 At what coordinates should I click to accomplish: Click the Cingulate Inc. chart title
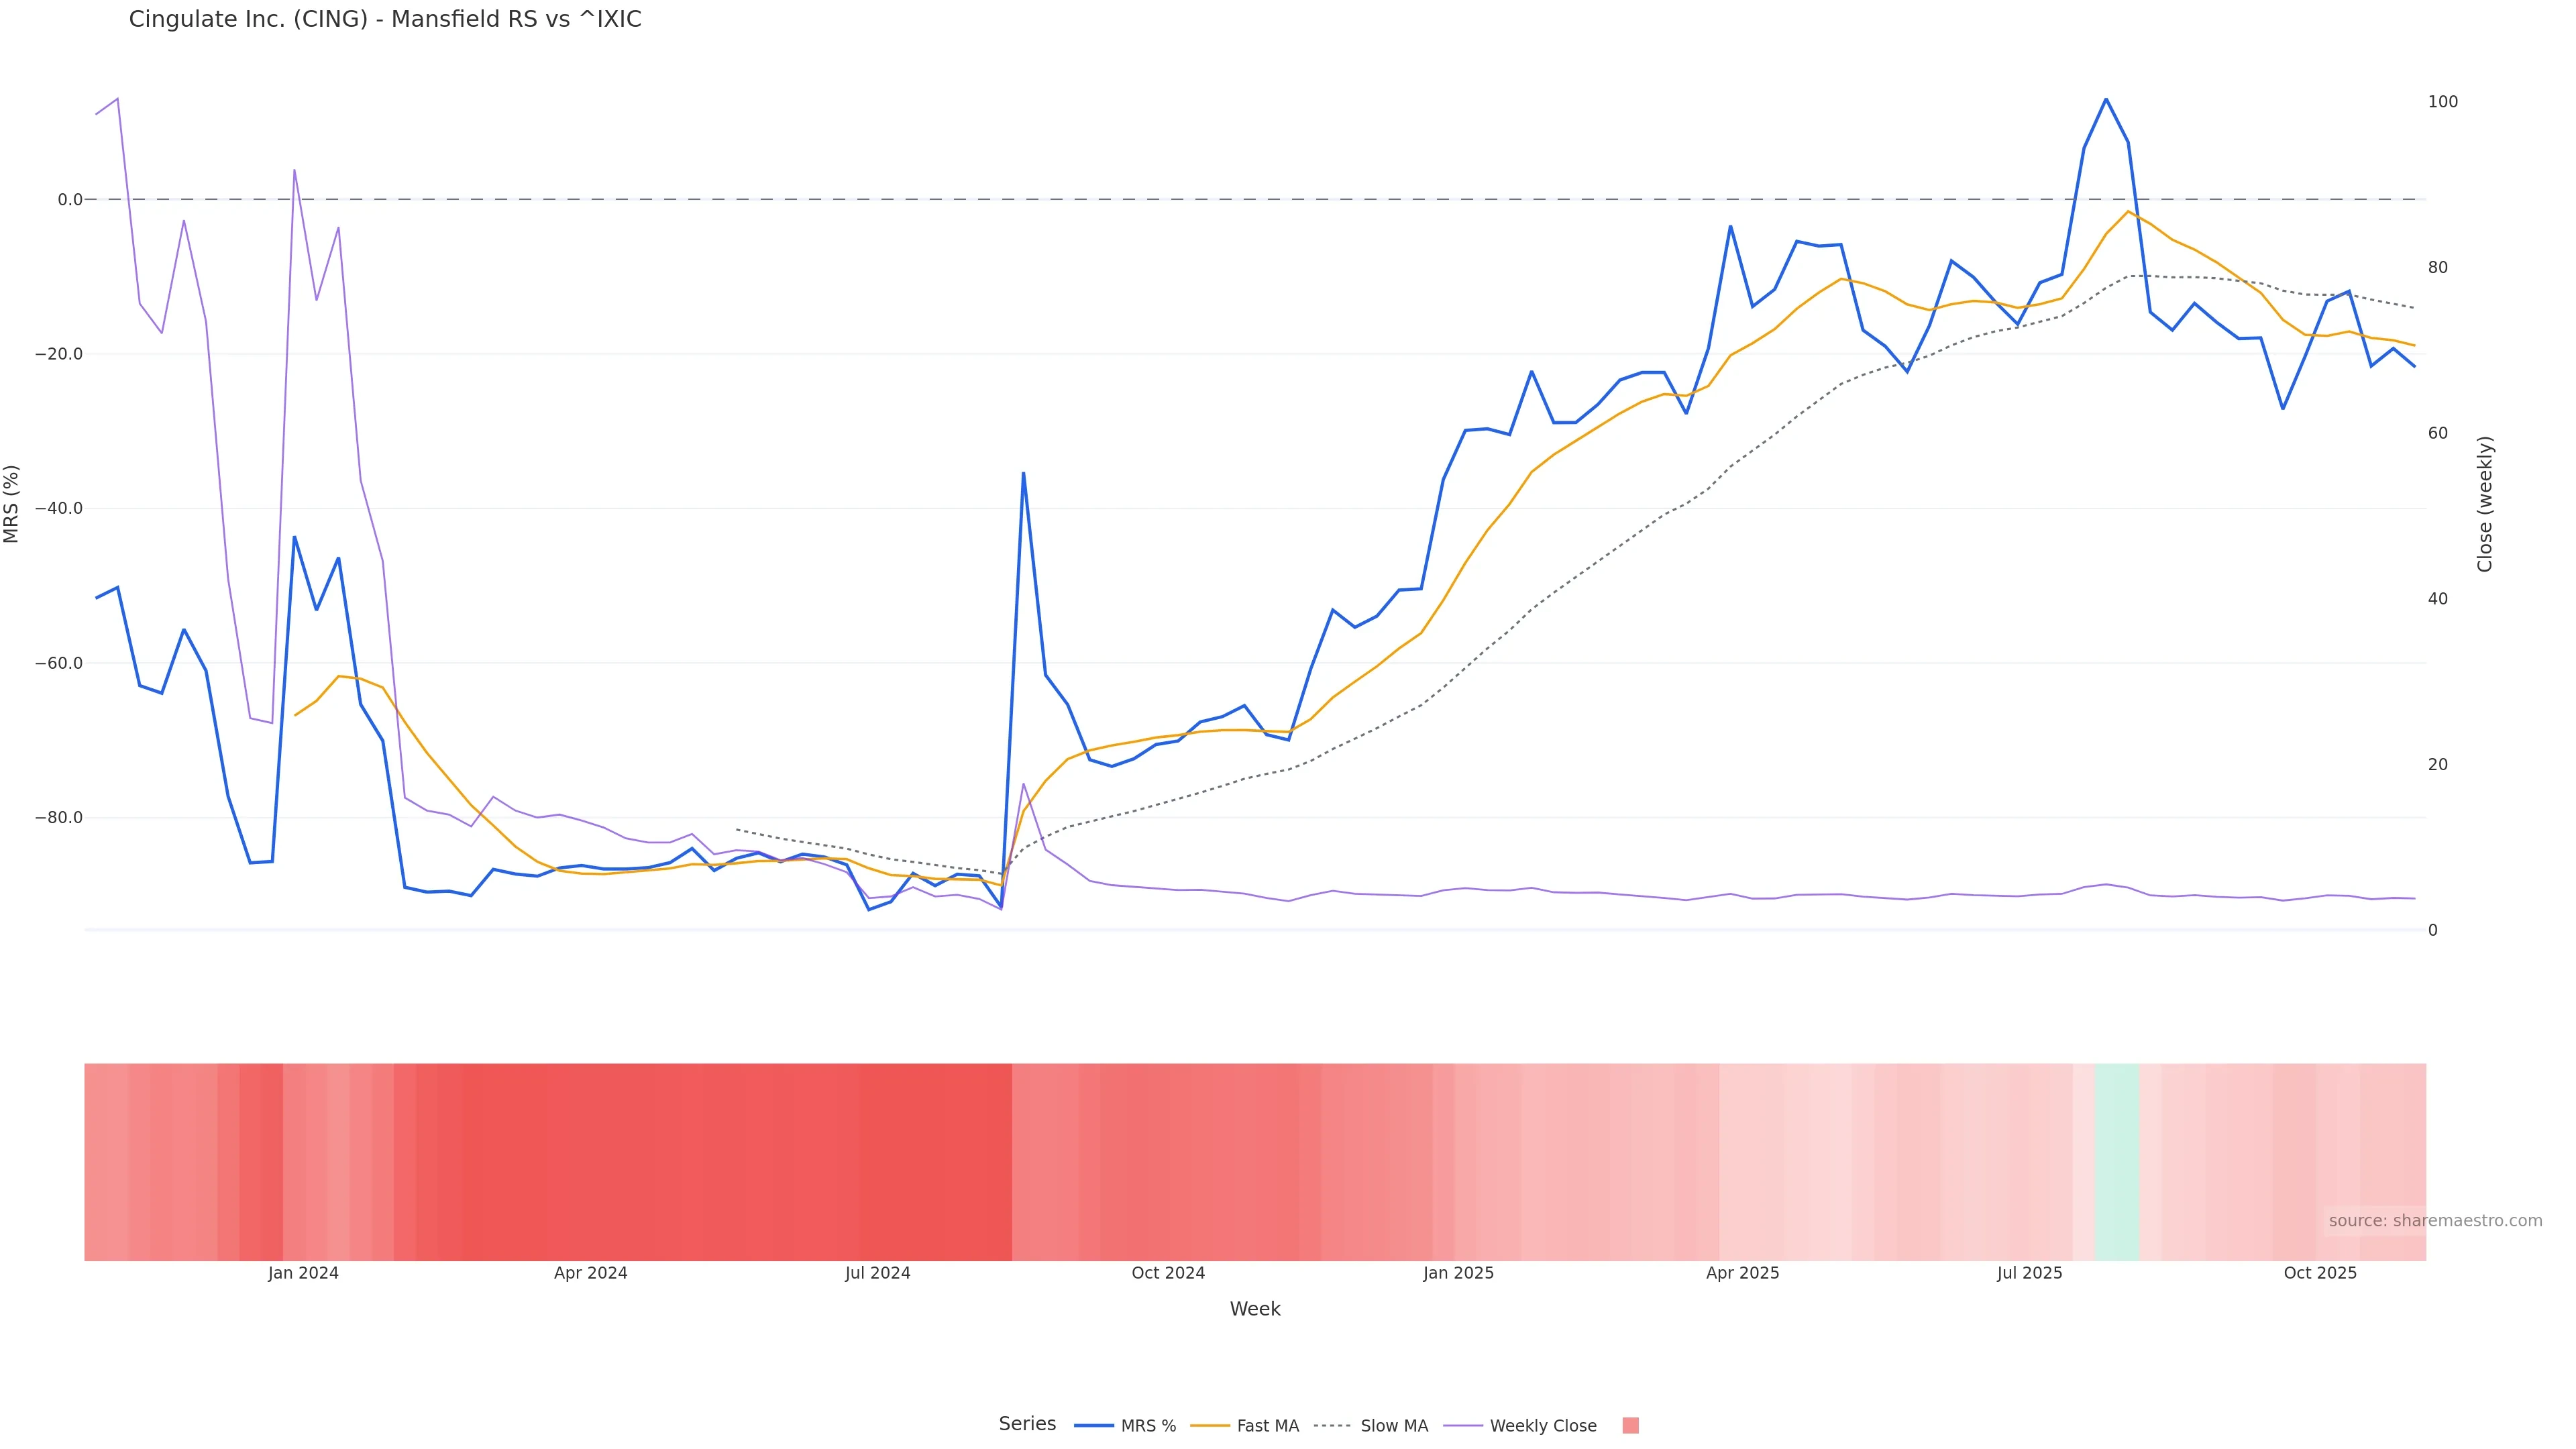click(385, 19)
